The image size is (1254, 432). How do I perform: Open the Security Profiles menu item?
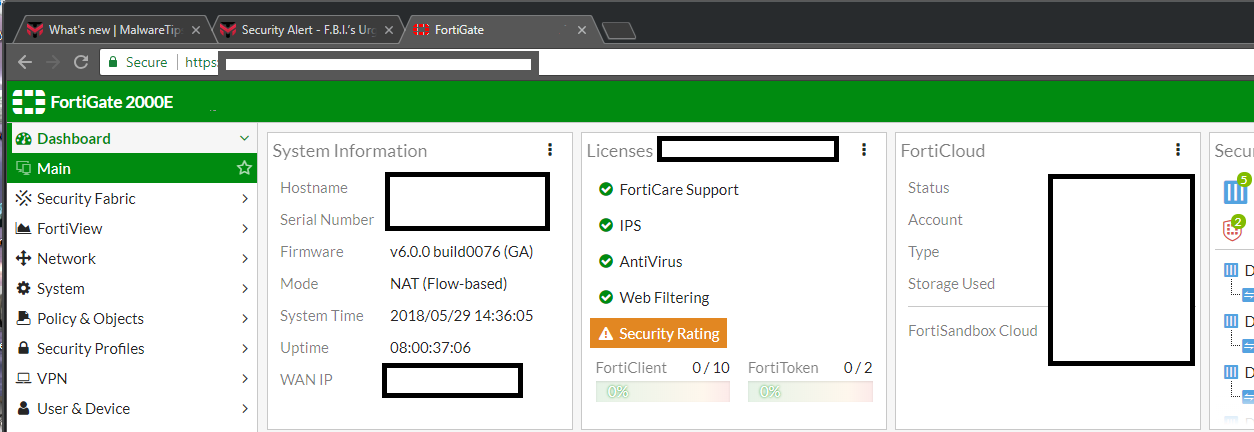[x=132, y=349]
